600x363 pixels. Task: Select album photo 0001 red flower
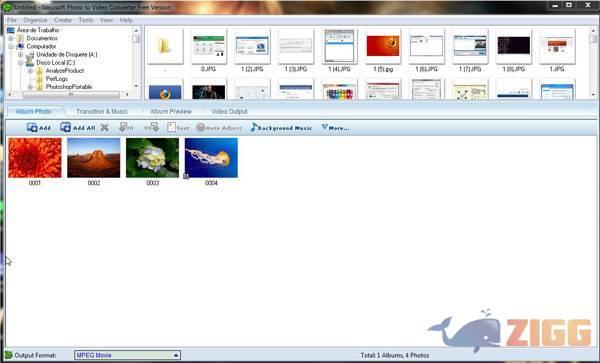[35, 158]
